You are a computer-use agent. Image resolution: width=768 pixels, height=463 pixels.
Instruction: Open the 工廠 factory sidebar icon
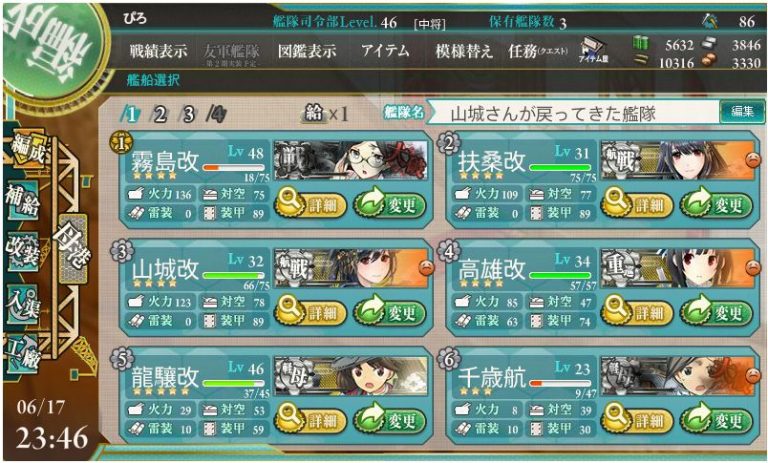click(x=22, y=353)
